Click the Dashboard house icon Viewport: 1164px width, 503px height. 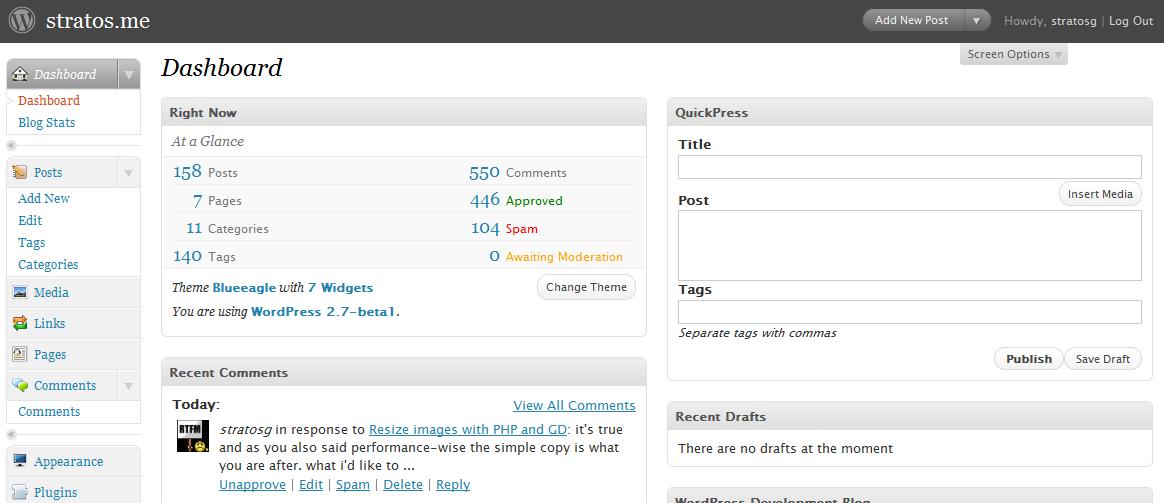20,74
